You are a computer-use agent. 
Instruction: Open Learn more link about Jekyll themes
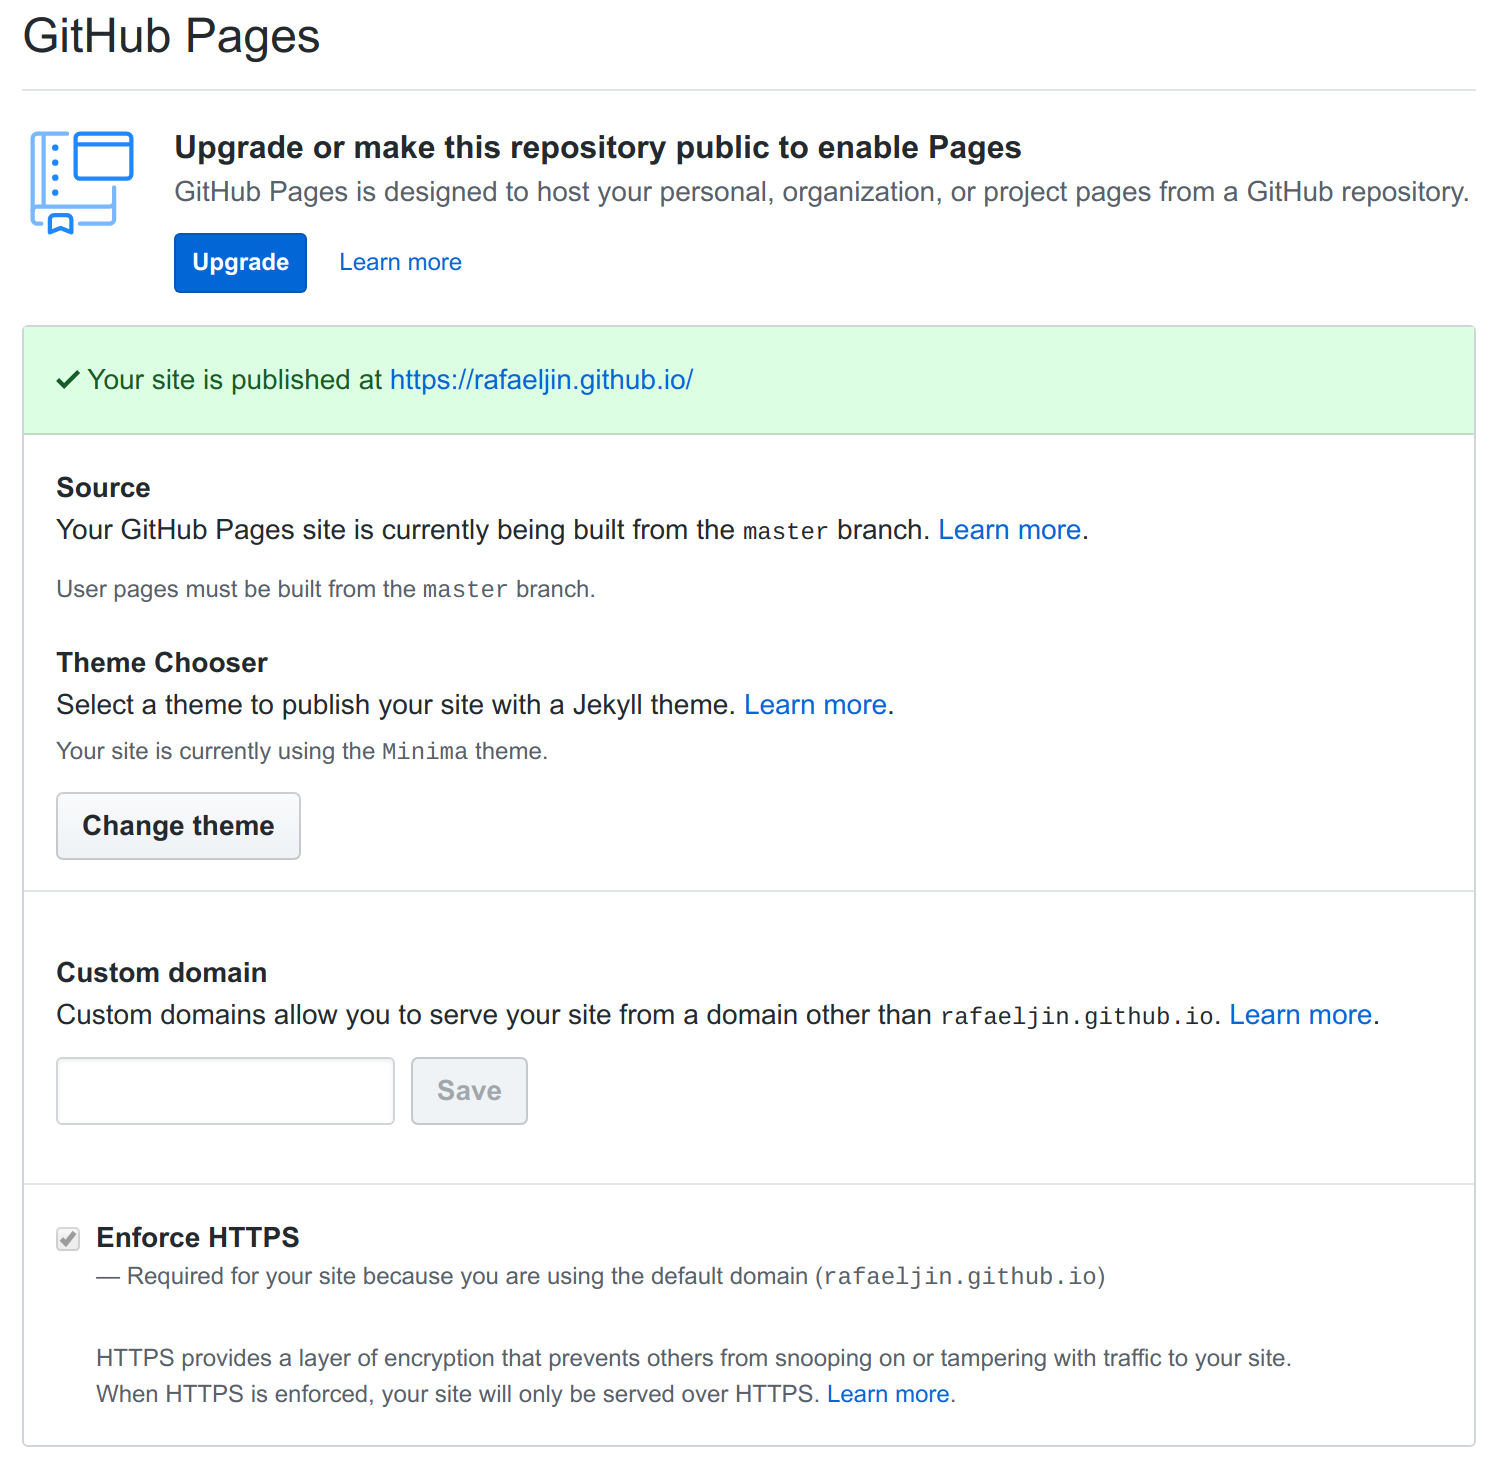(x=815, y=705)
